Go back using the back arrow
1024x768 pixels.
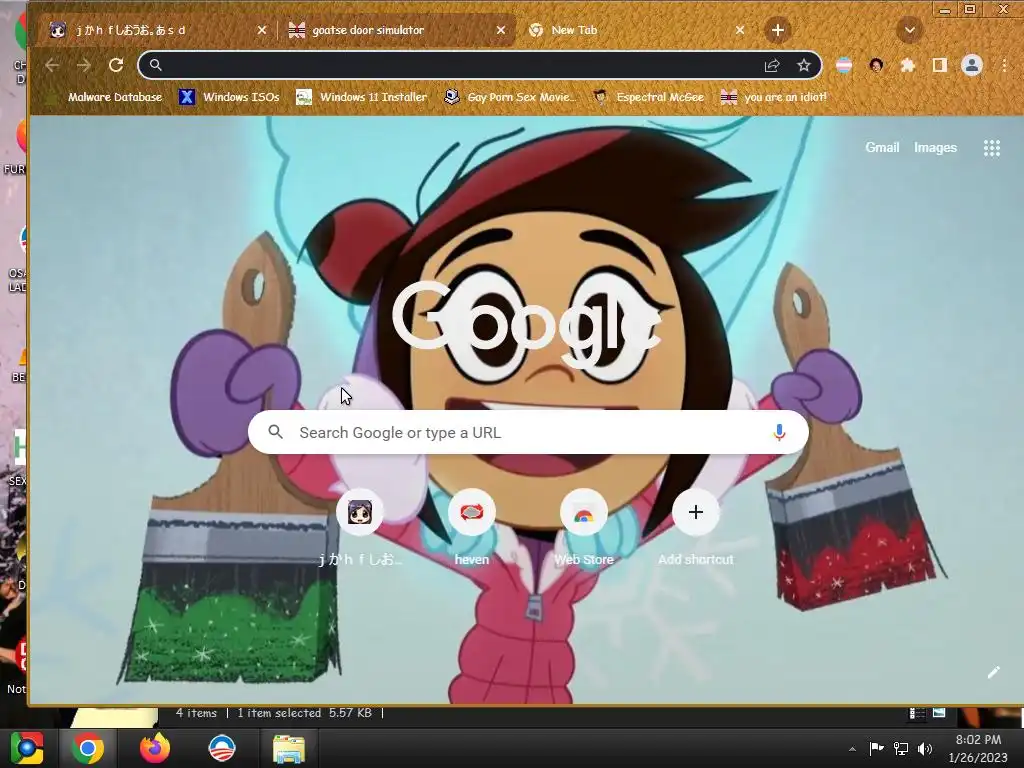[52, 65]
